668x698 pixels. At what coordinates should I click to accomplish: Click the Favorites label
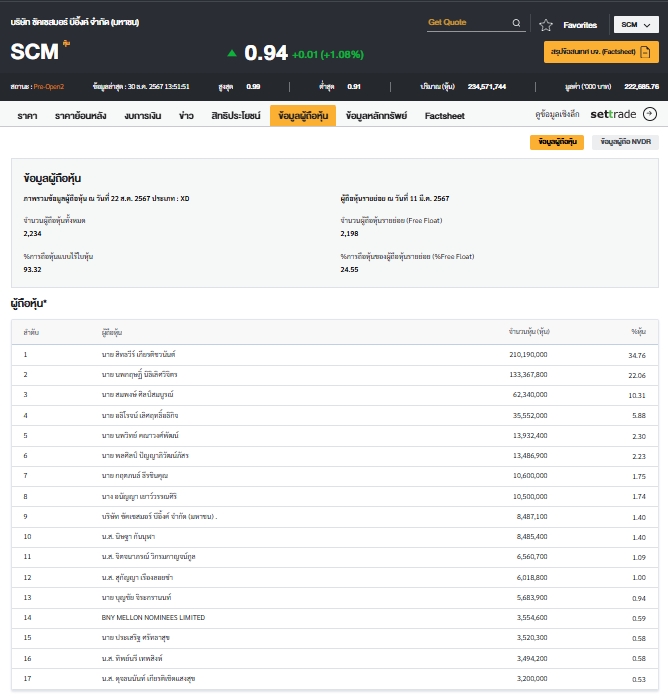tap(580, 25)
